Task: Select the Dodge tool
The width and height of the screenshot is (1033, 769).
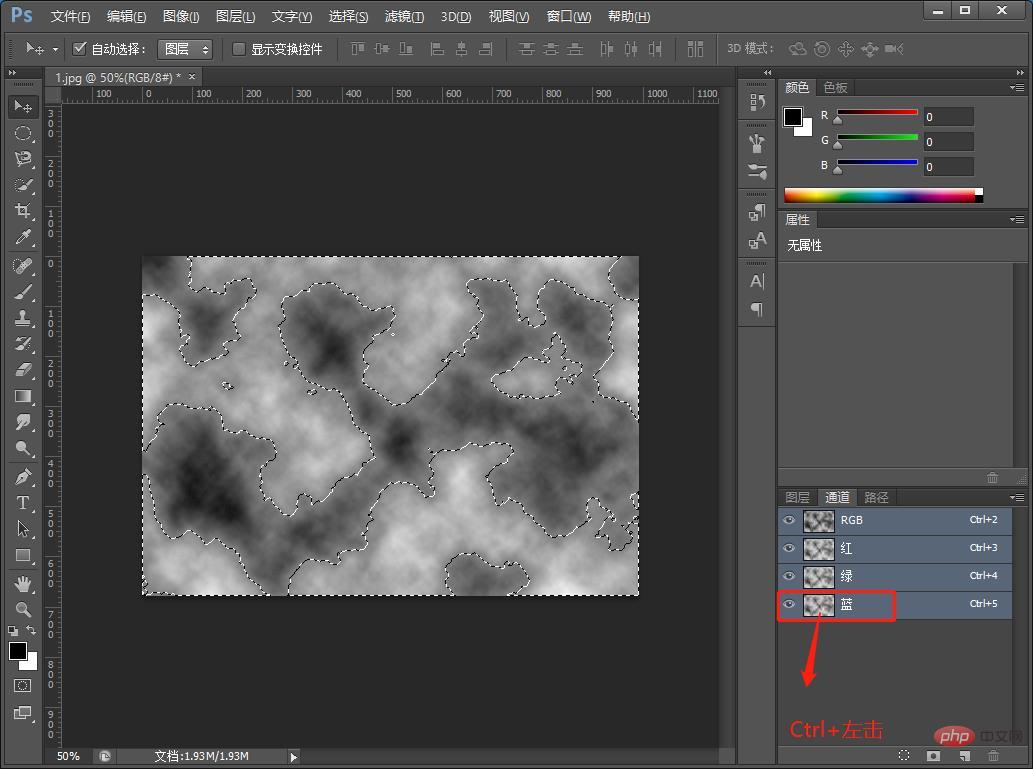Action: coord(23,448)
